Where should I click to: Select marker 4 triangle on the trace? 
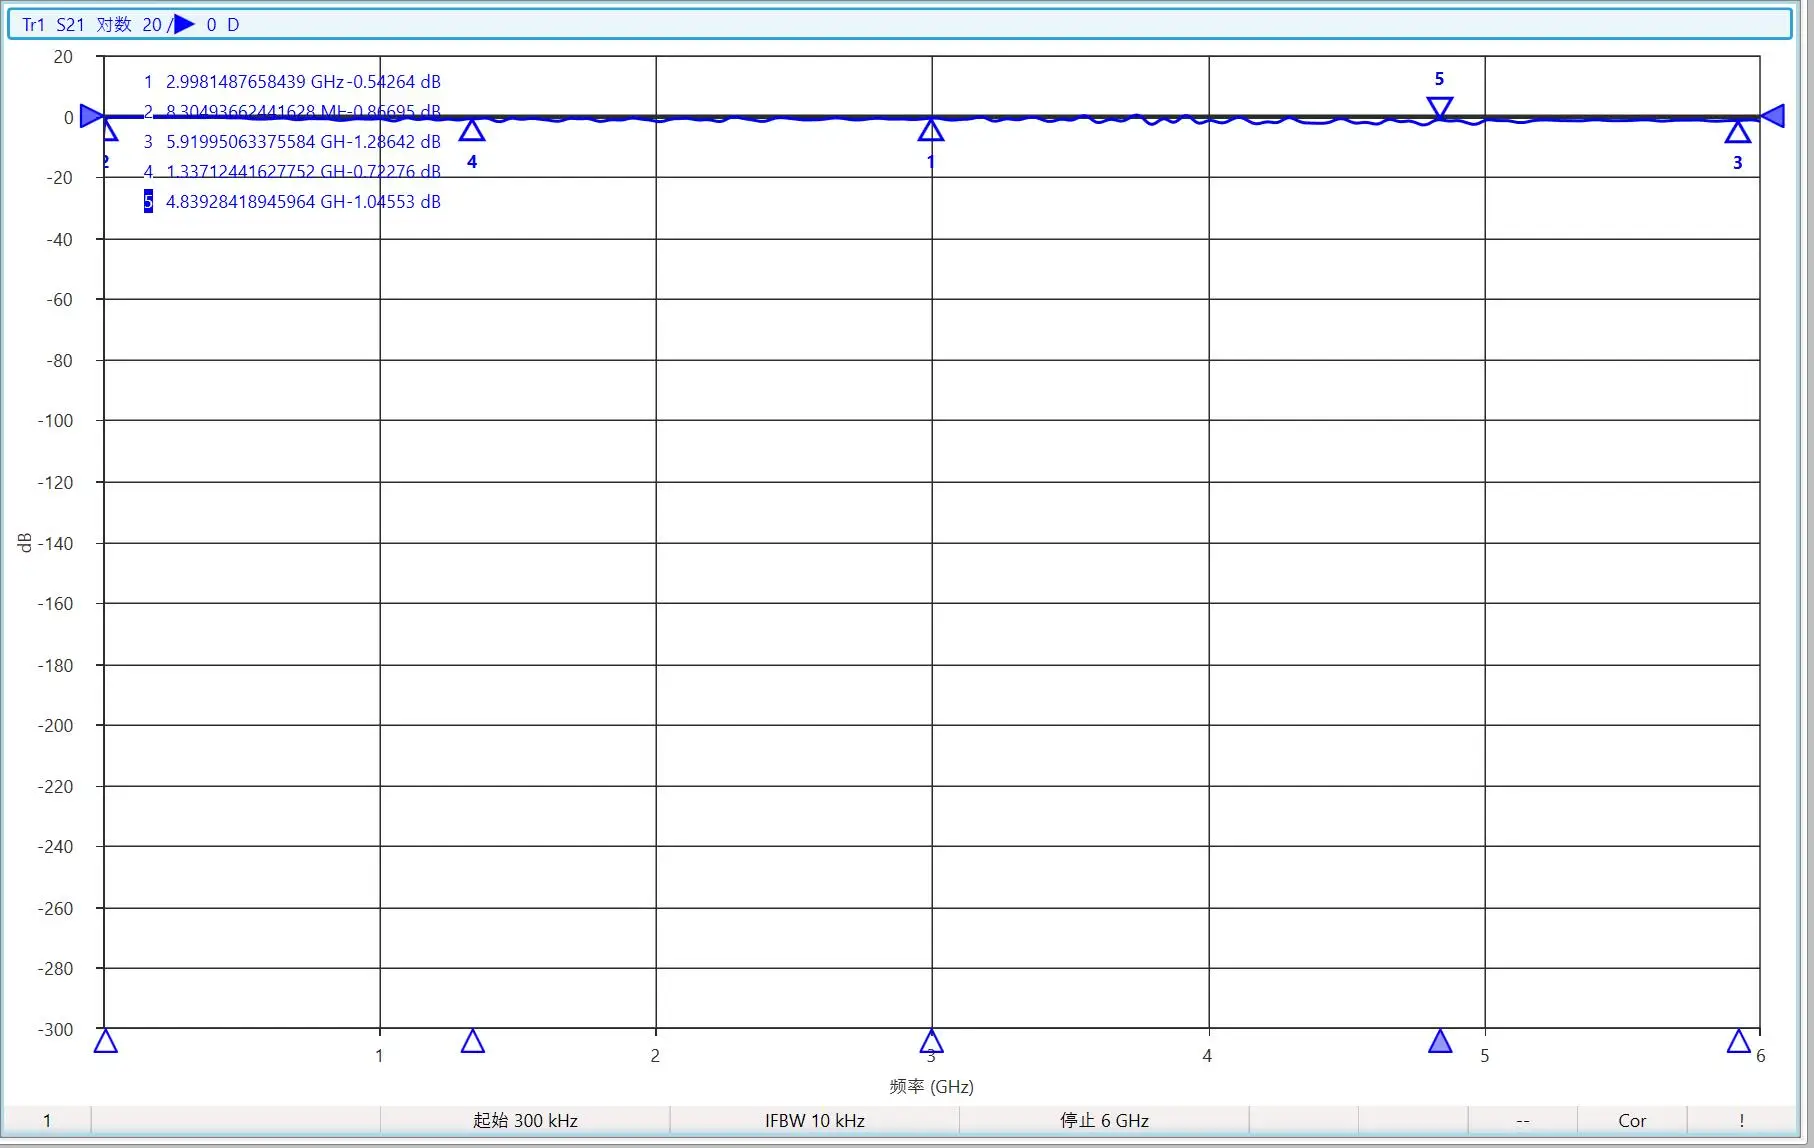[x=472, y=130]
